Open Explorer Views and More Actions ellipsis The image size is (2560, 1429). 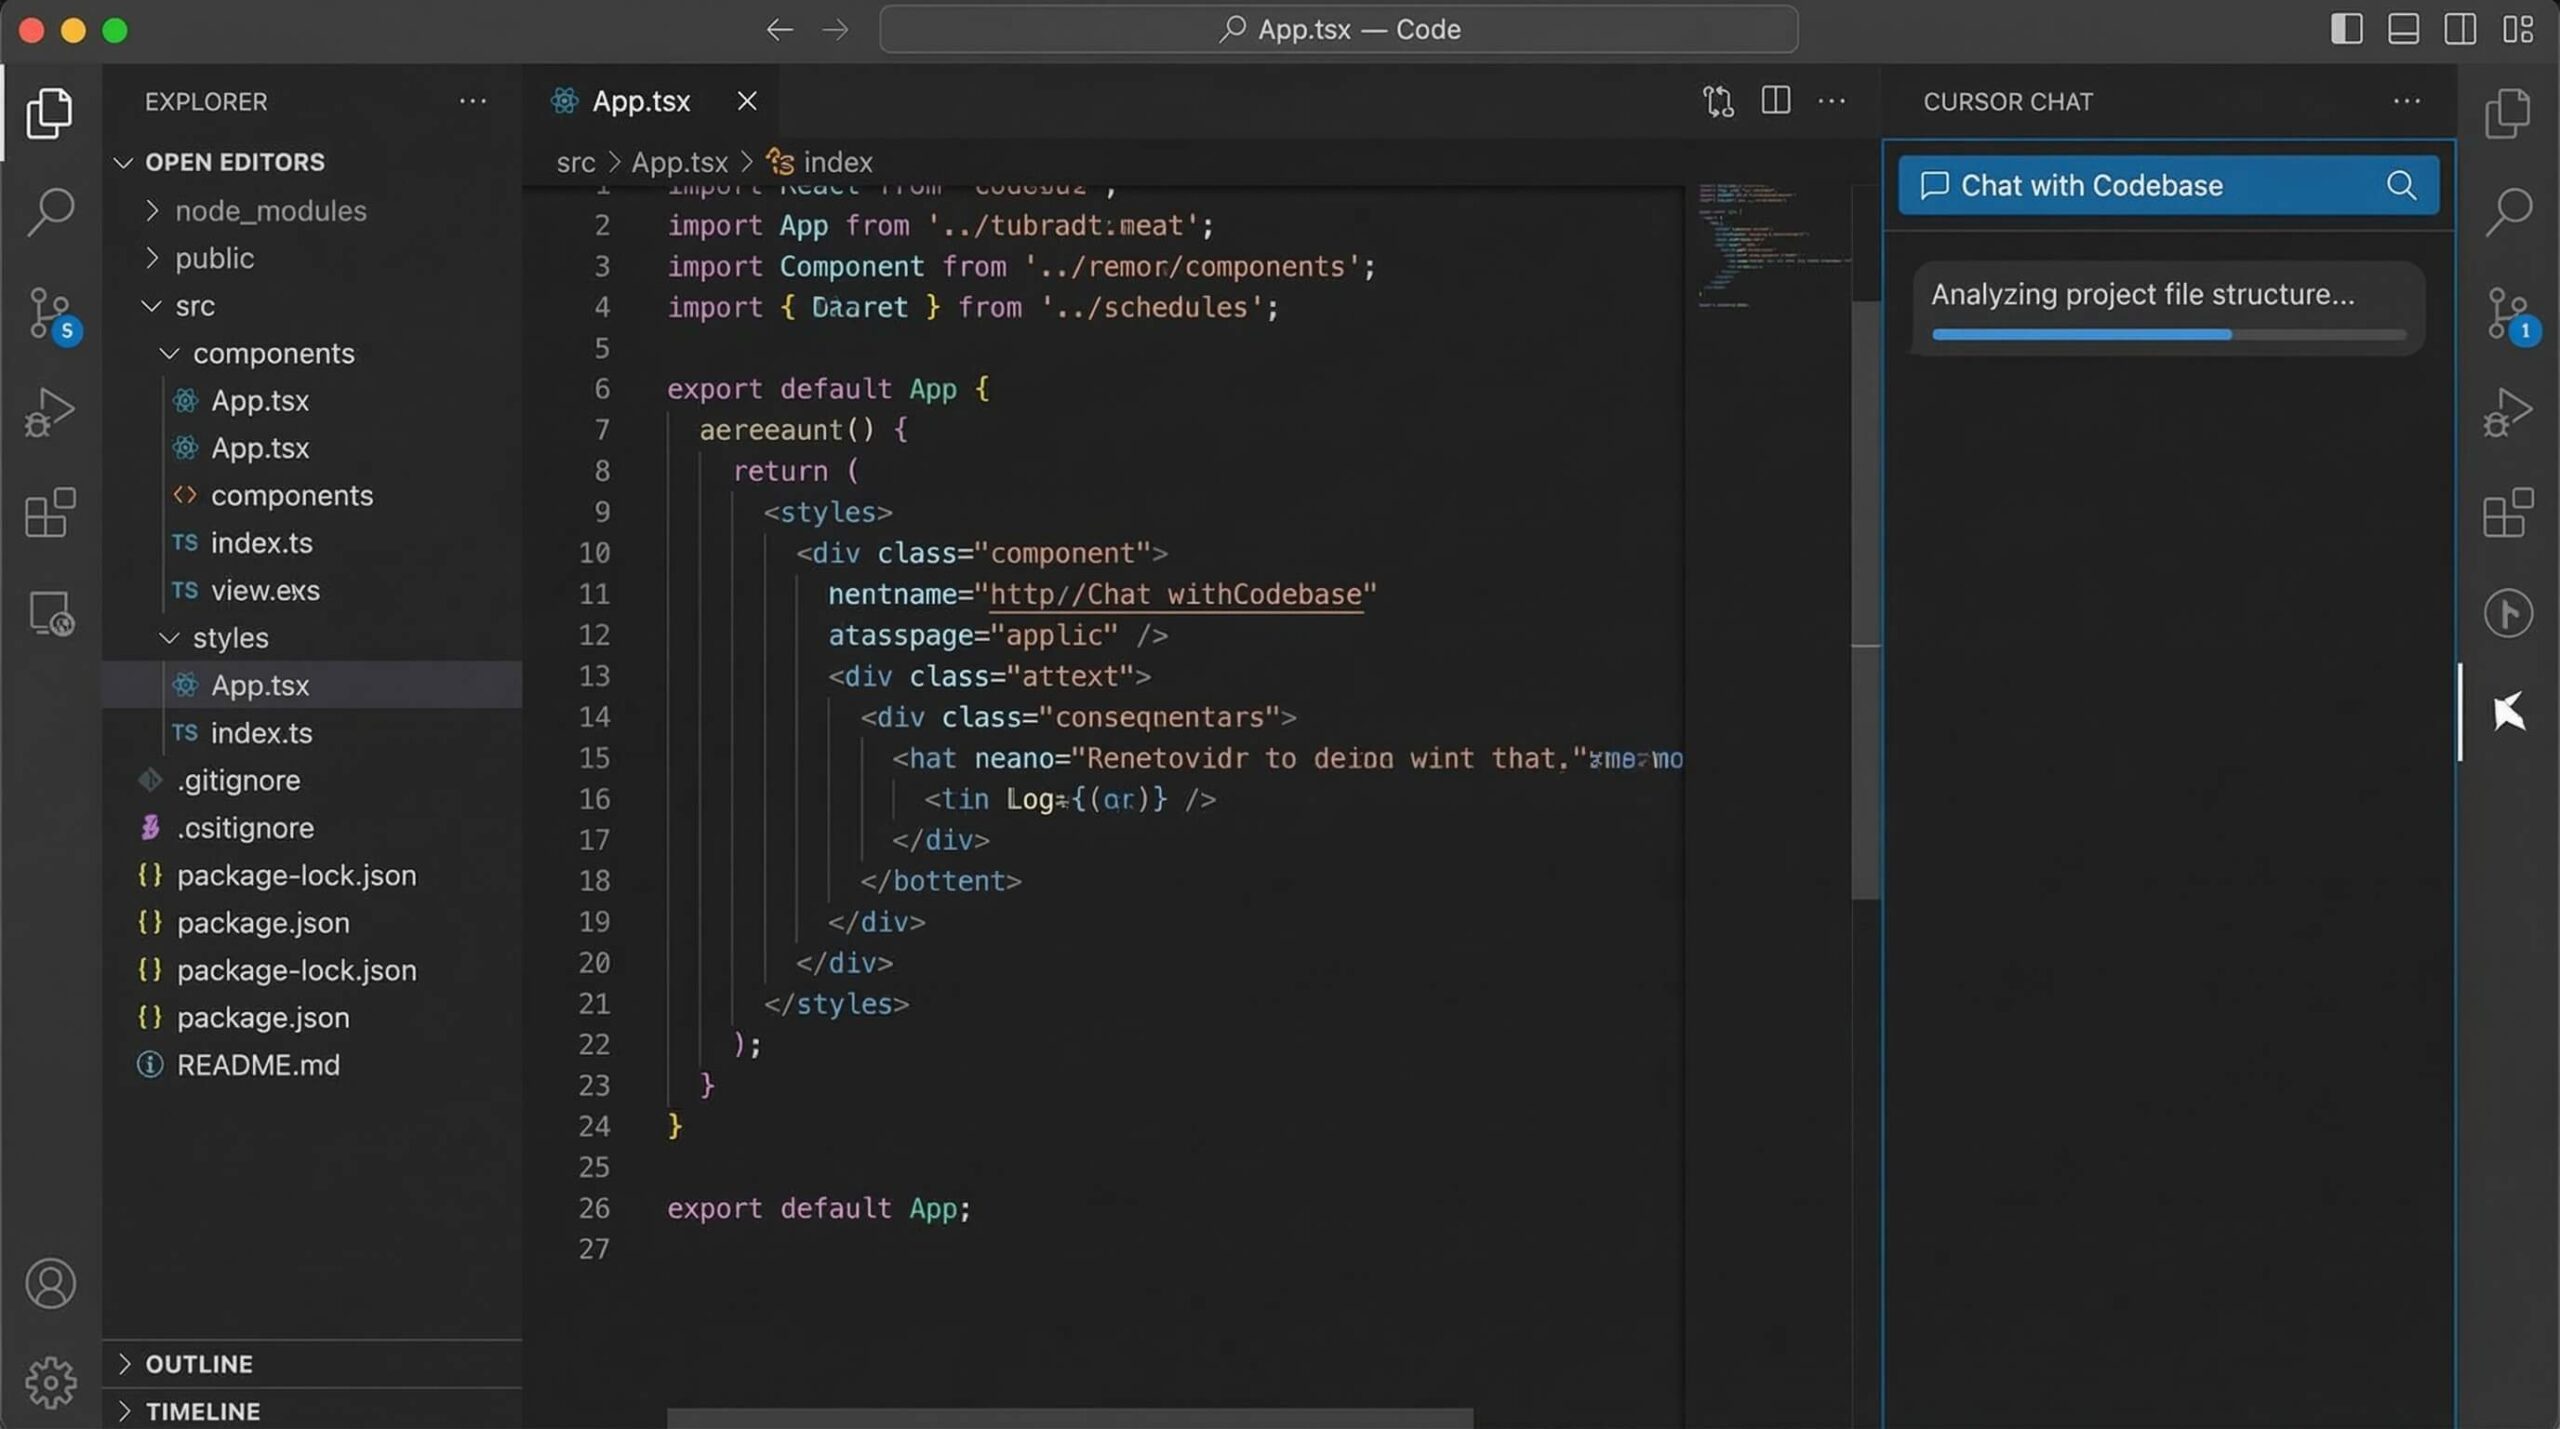[x=472, y=101]
